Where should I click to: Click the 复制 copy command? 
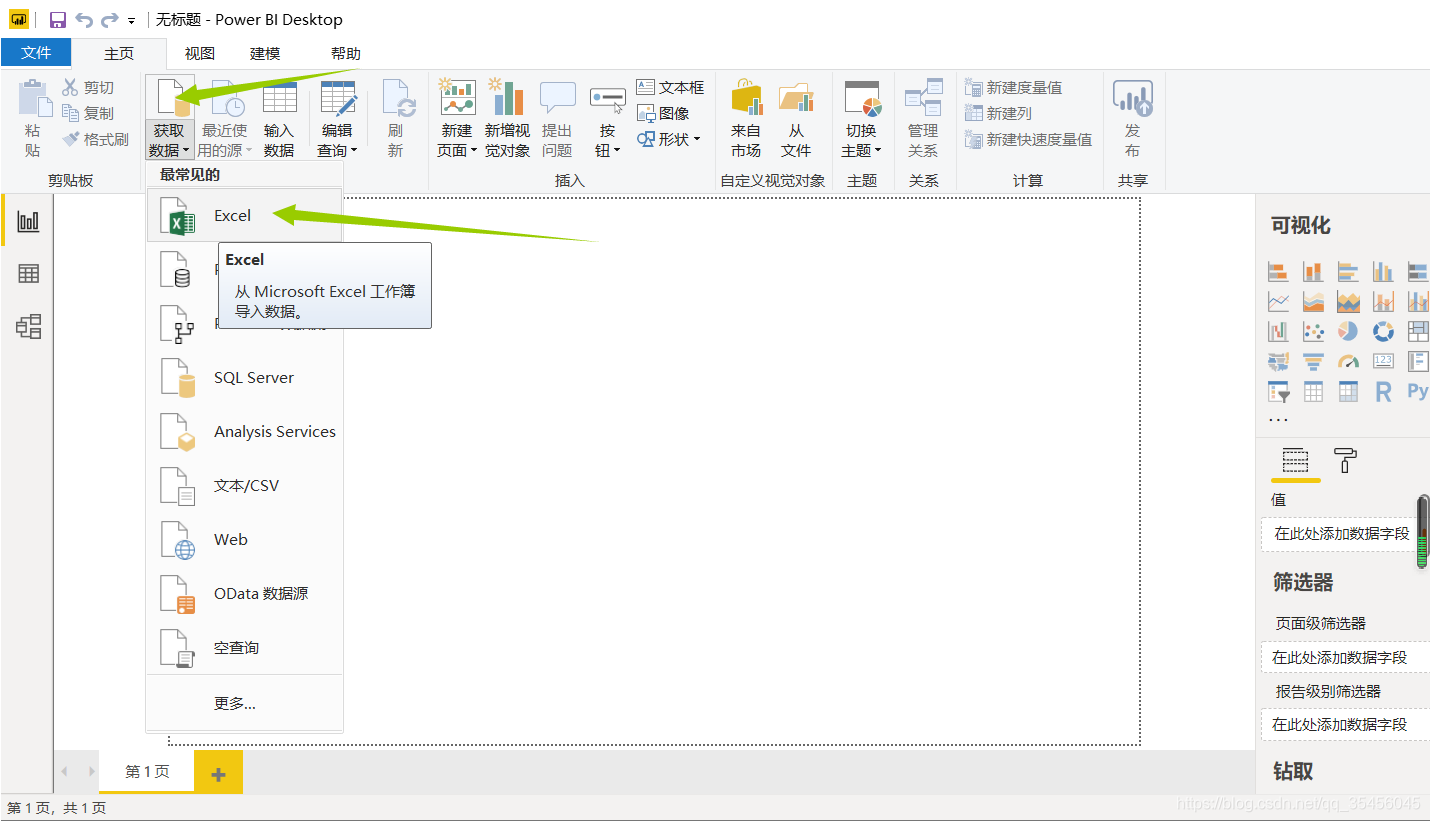click(88, 114)
